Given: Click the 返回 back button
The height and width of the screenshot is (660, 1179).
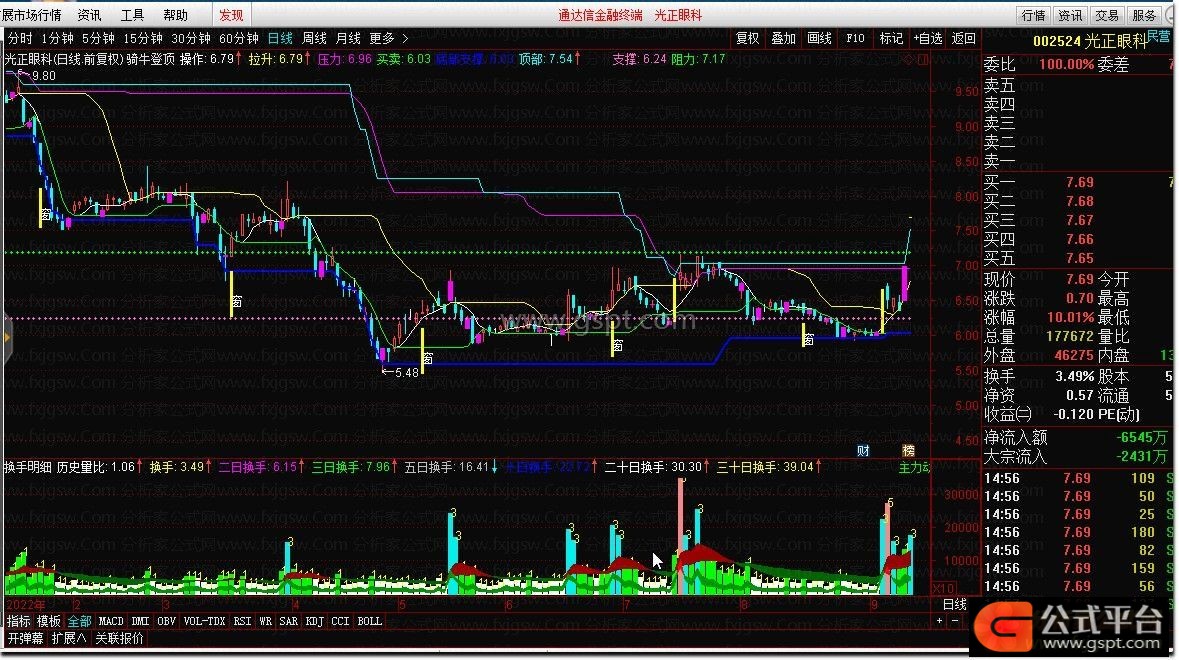Looking at the screenshot, I should (964, 38).
